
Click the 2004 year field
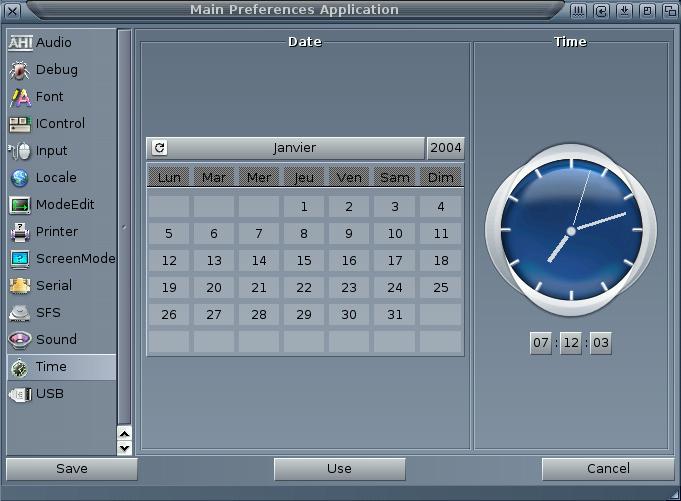point(446,148)
